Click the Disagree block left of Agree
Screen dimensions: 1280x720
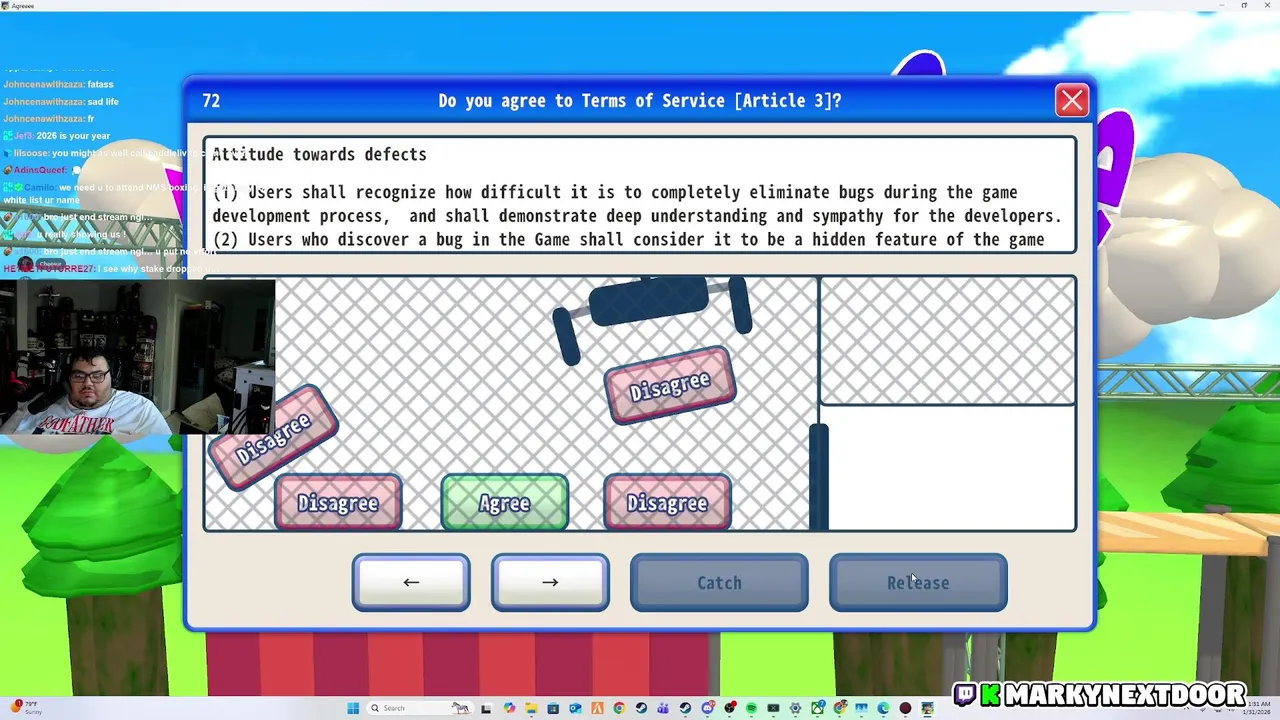[x=338, y=502]
